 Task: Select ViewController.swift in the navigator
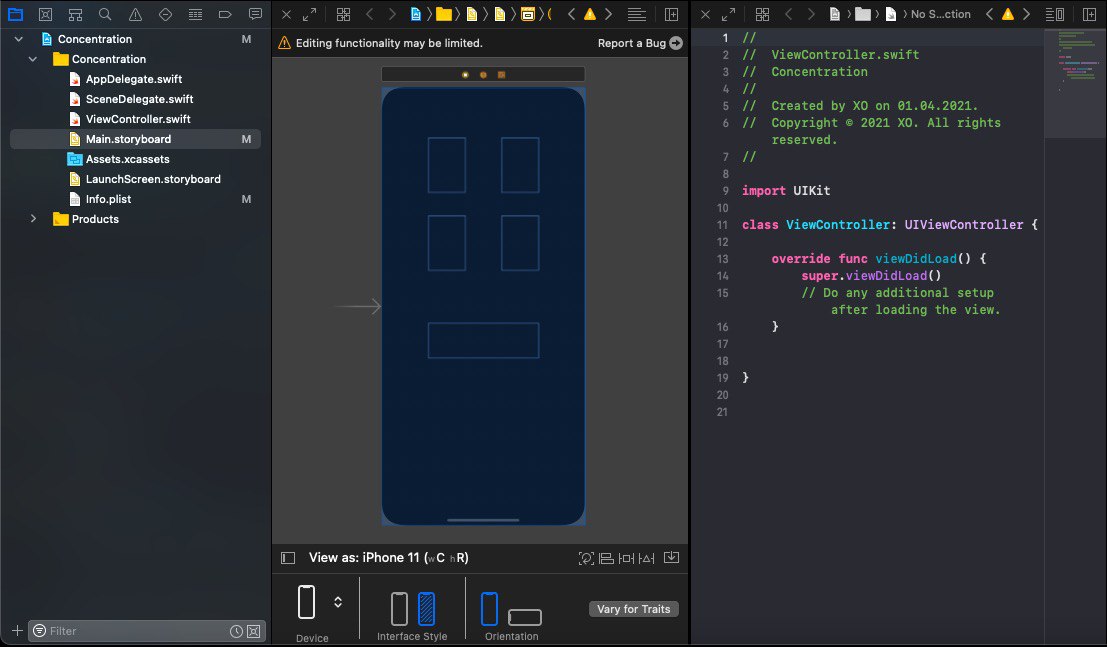click(x=138, y=119)
